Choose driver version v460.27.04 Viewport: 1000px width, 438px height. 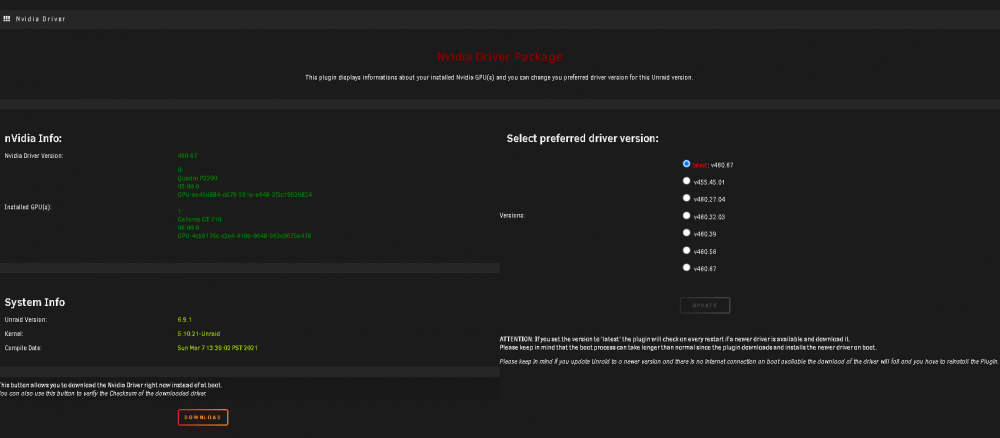coord(687,198)
